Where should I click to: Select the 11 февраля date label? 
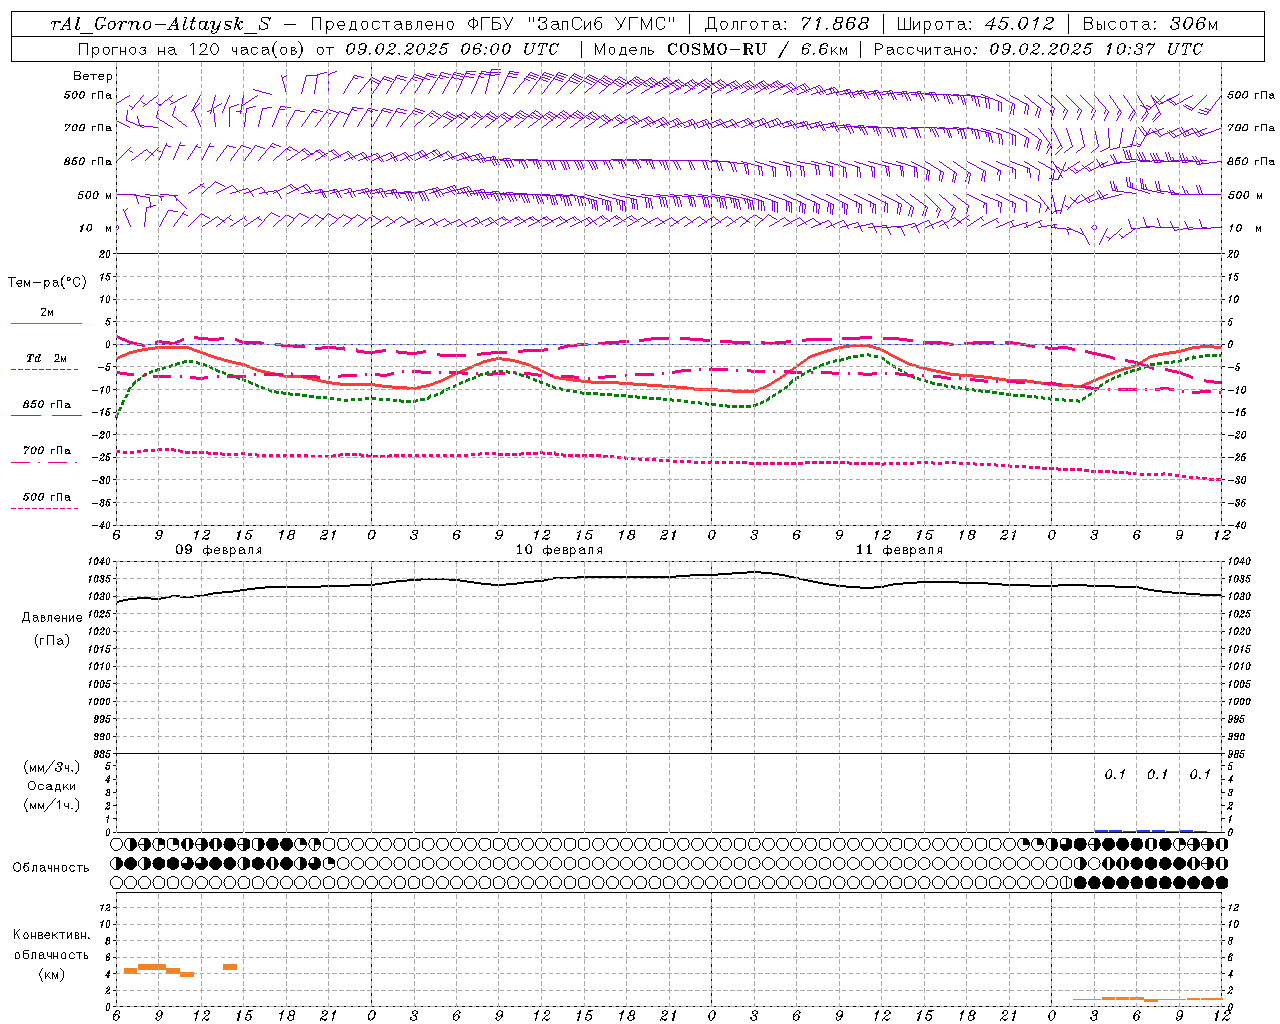click(x=899, y=550)
